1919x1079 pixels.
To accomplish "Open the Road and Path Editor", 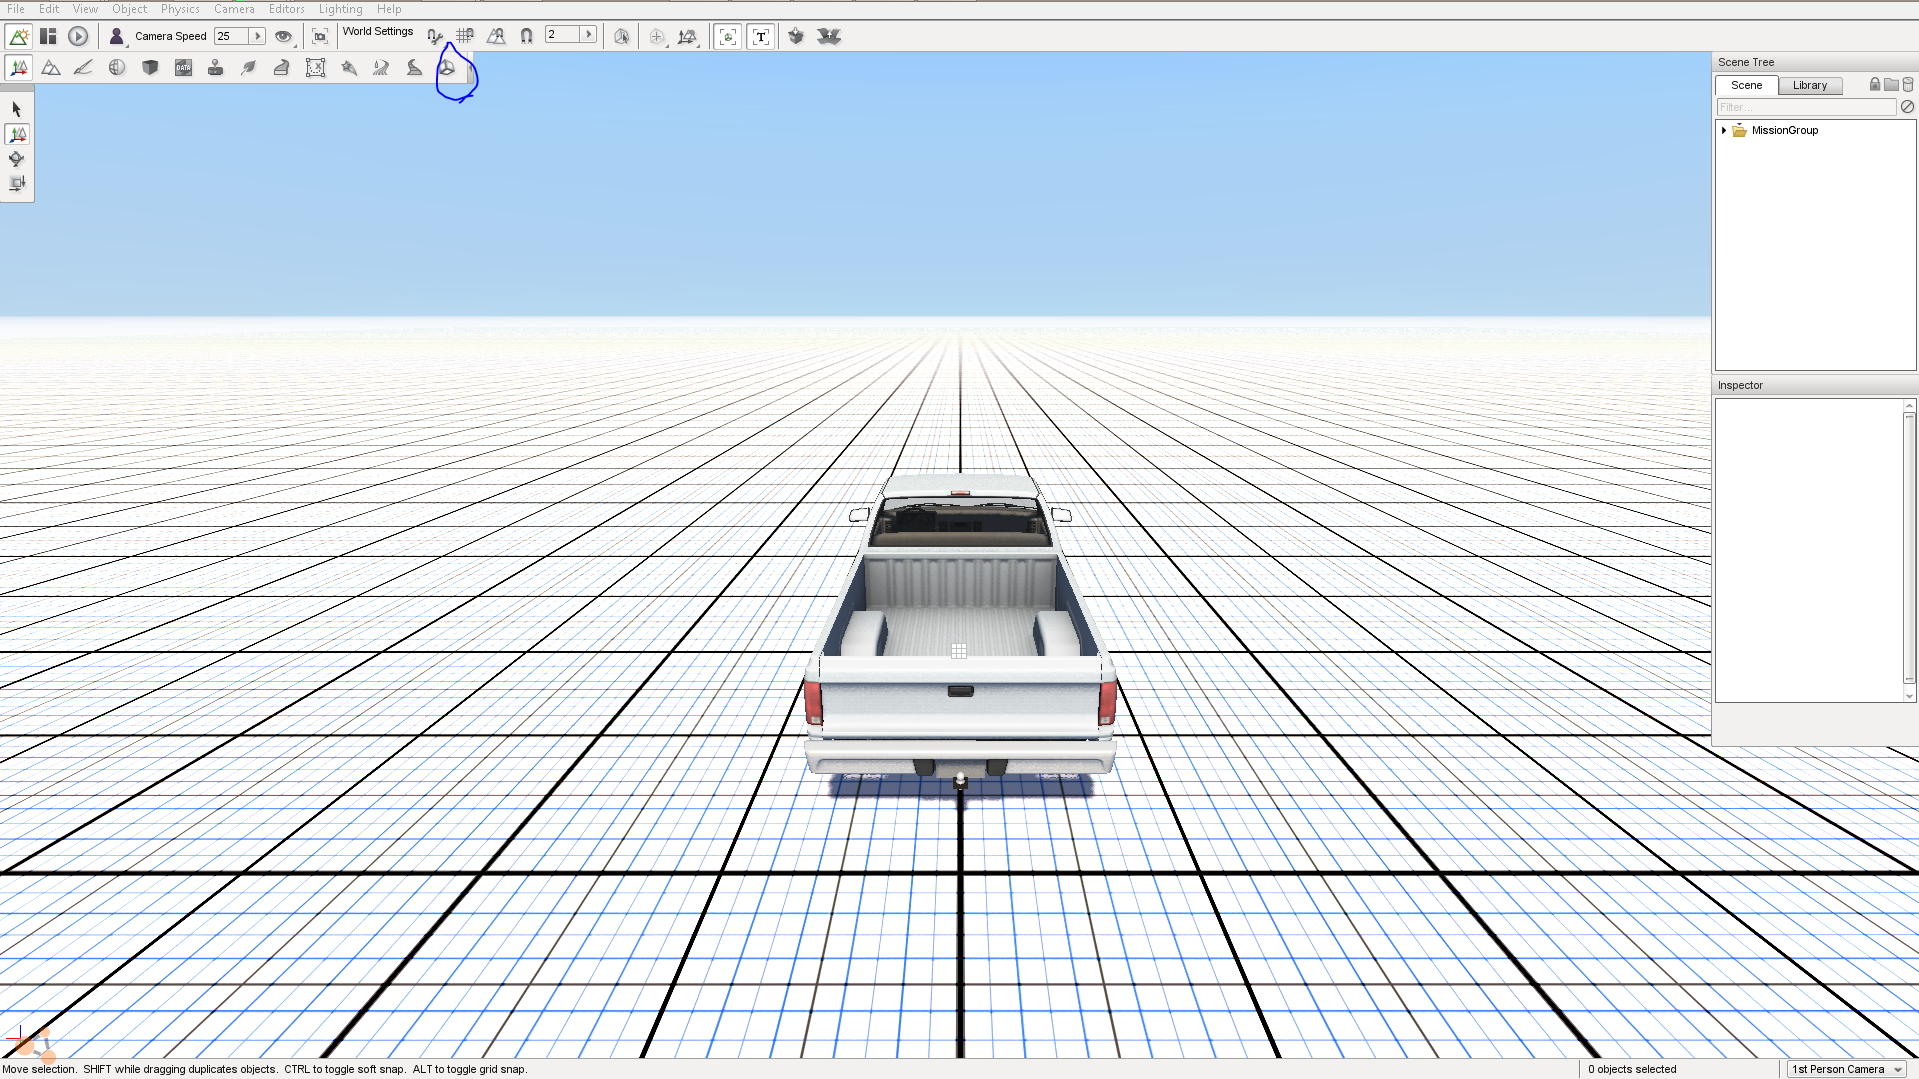I will tap(414, 68).
